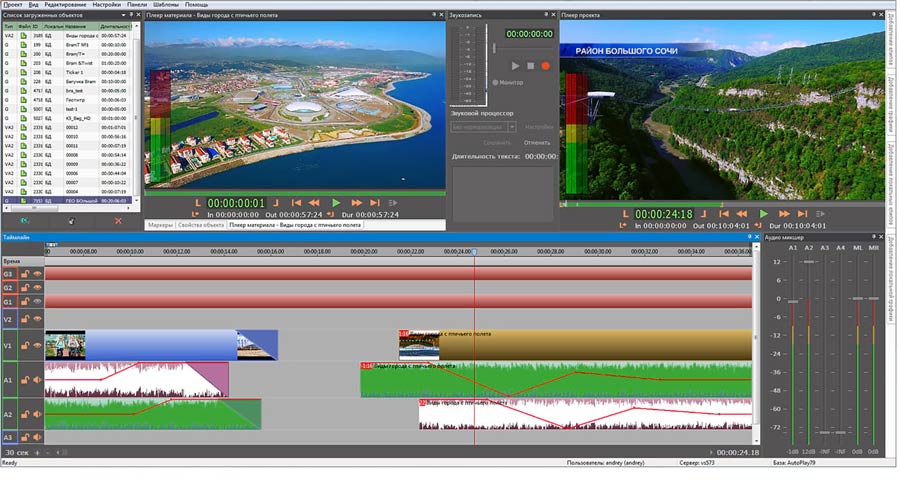Open the Вид menu
Viewport: 900px width, 482px height.
(34, 4)
